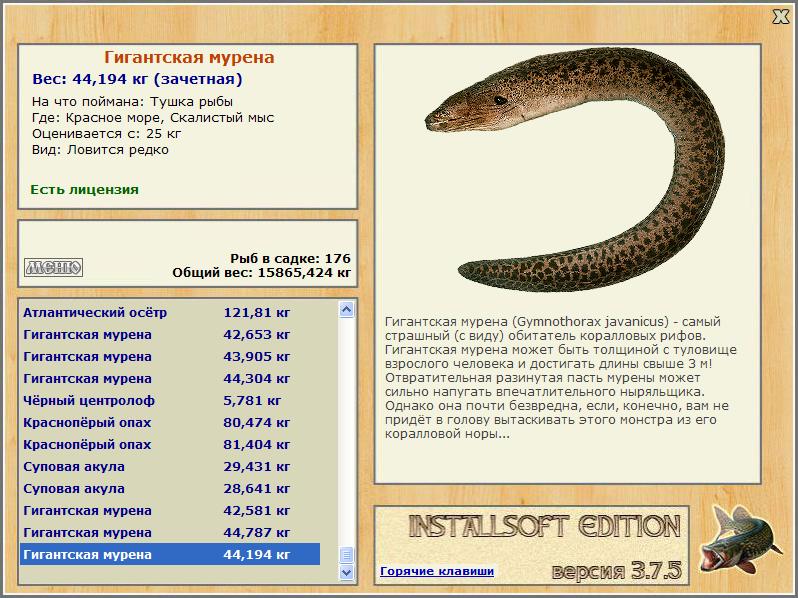Image resolution: width=798 pixels, height=598 pixels.
Task: Click the Gymnothorax javanicus description paragraph
Action: (x=561, y=378)
